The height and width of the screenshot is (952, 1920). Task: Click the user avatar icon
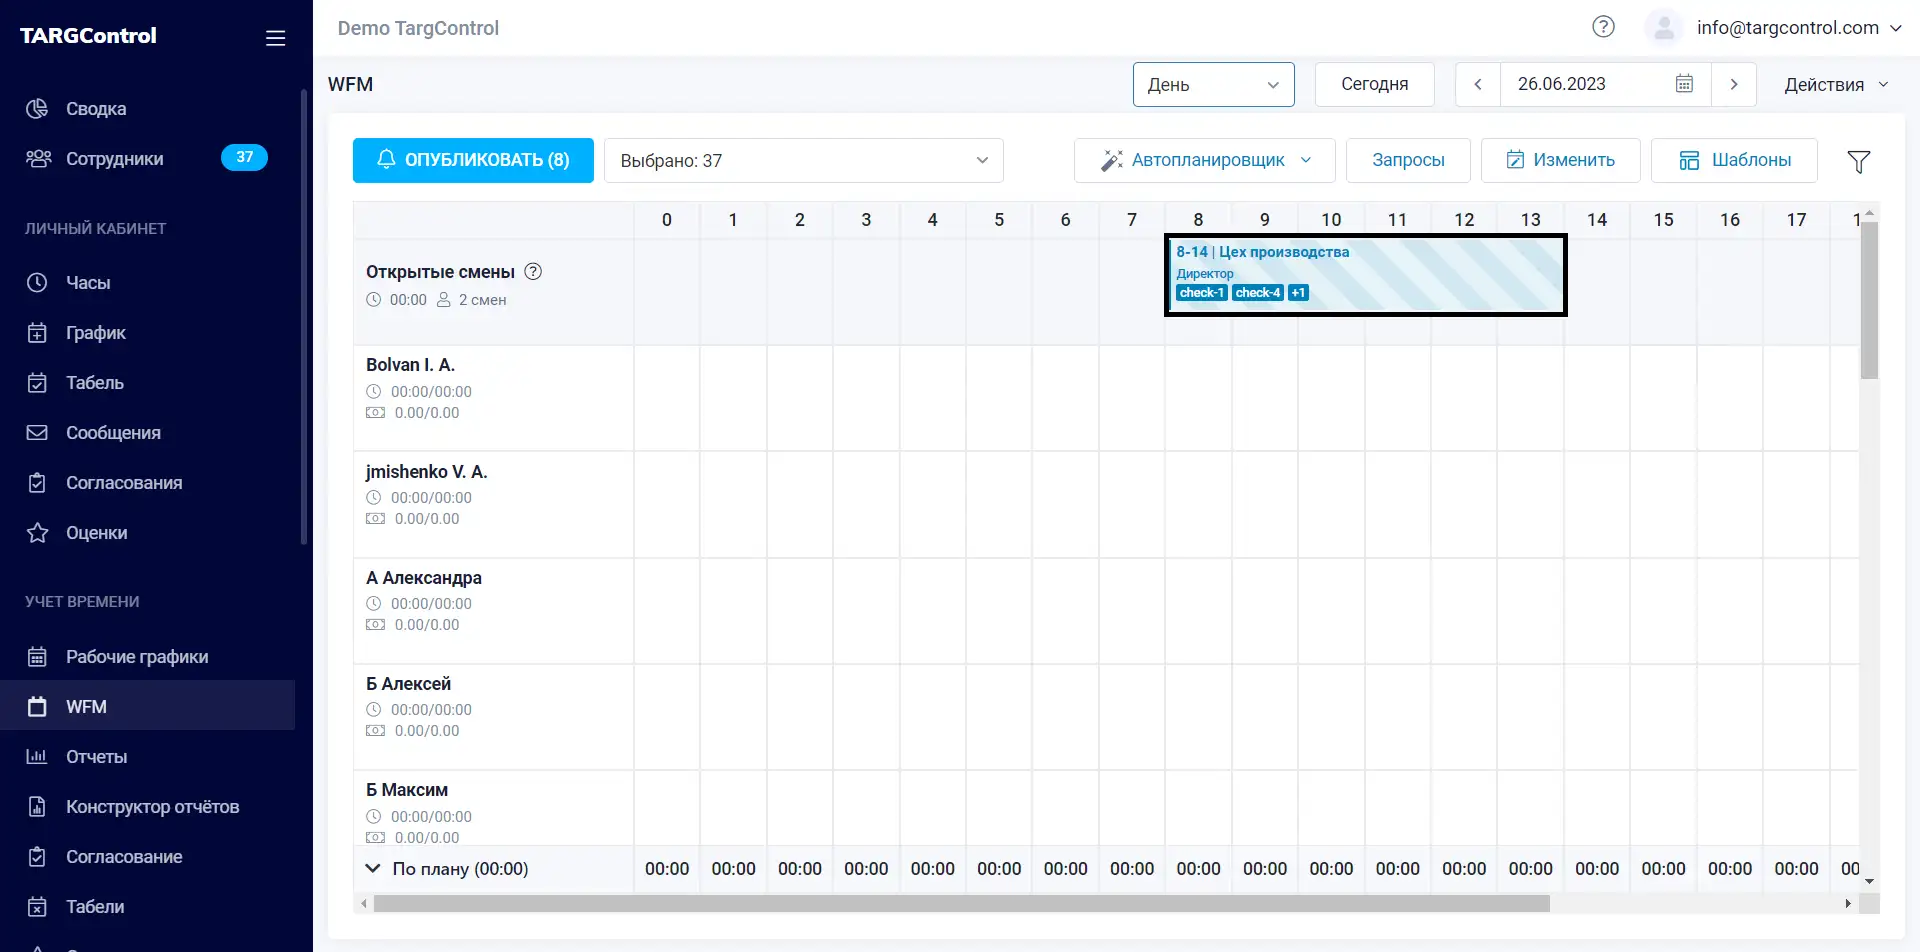[x=1664, y=28]
